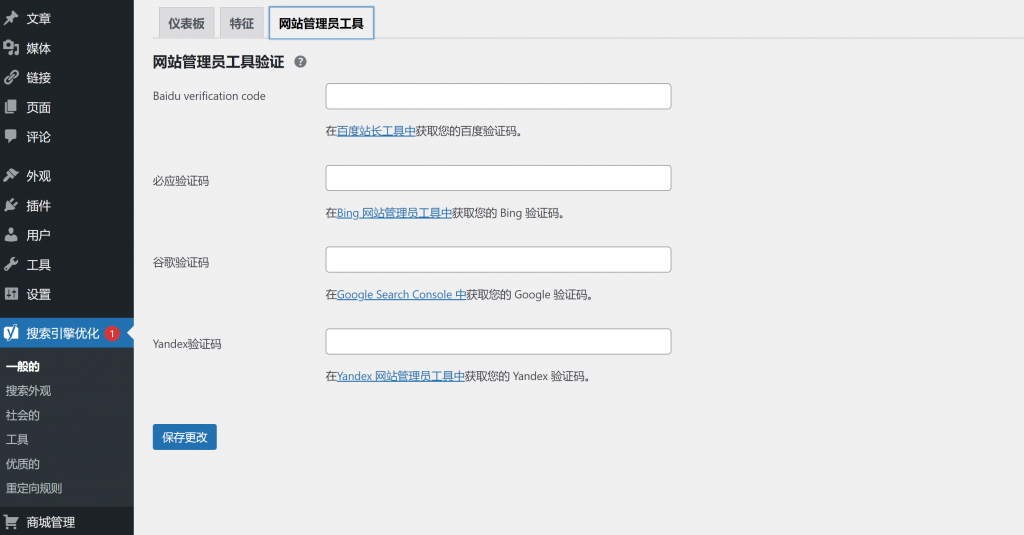Click the comment bubble icon for 评论
Viewport: 1024px width, 535px height.
(11, 136)
